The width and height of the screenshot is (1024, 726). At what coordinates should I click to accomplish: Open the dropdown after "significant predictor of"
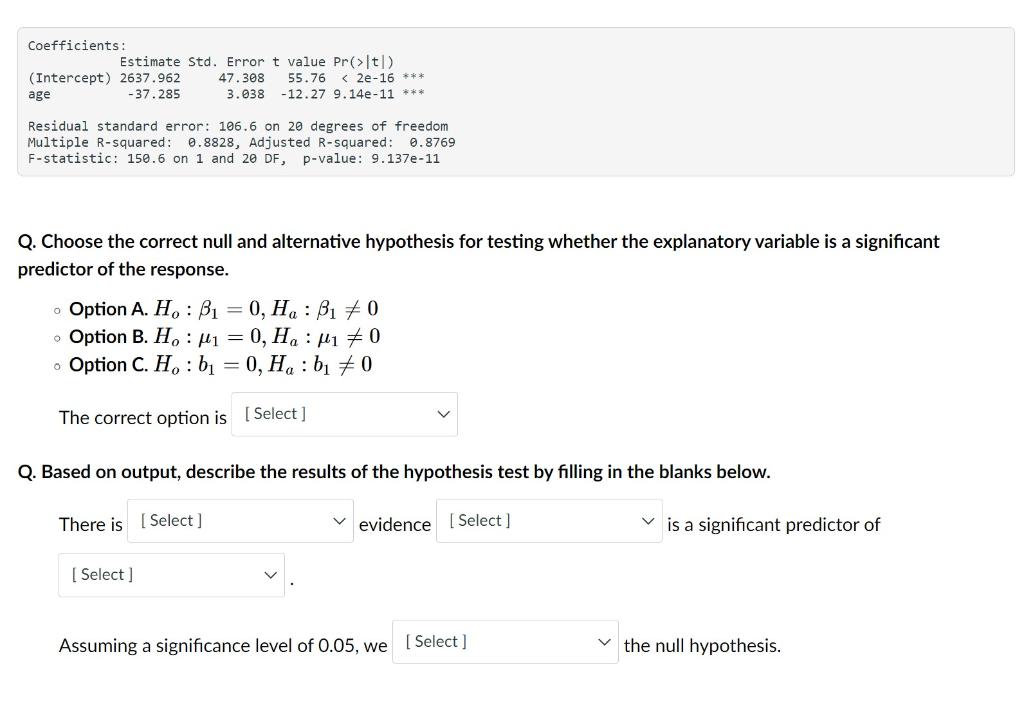coord(170,574)
